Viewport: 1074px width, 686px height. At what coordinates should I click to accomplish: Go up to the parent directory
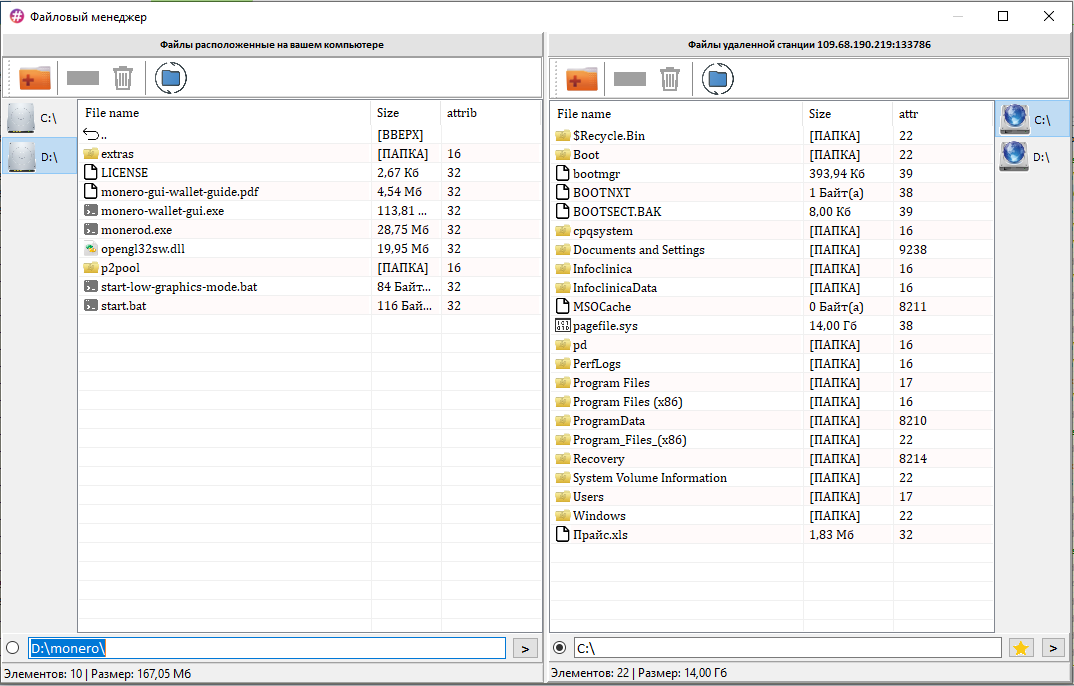(x=104, y=135)
